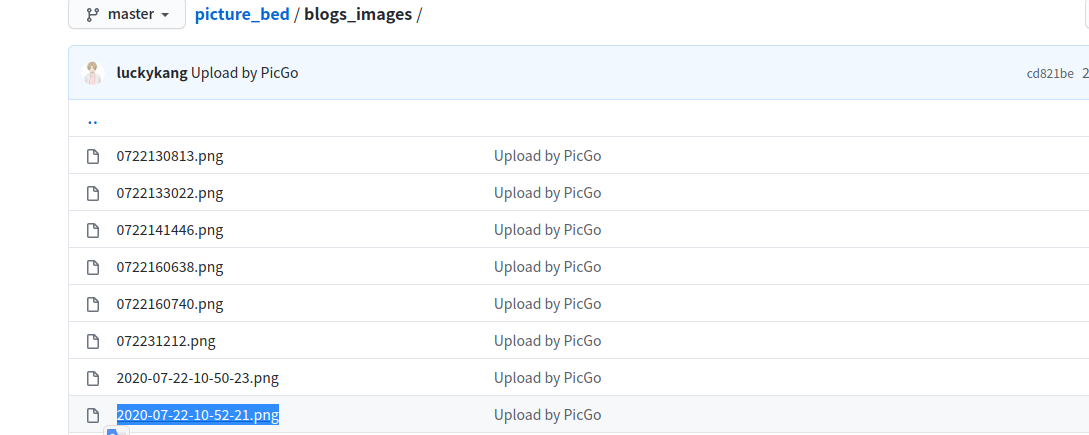Image resolution: width=1089 pixels, height=435 pixels.
Task: Open luckykang profile from commit header
Action: 152,73
